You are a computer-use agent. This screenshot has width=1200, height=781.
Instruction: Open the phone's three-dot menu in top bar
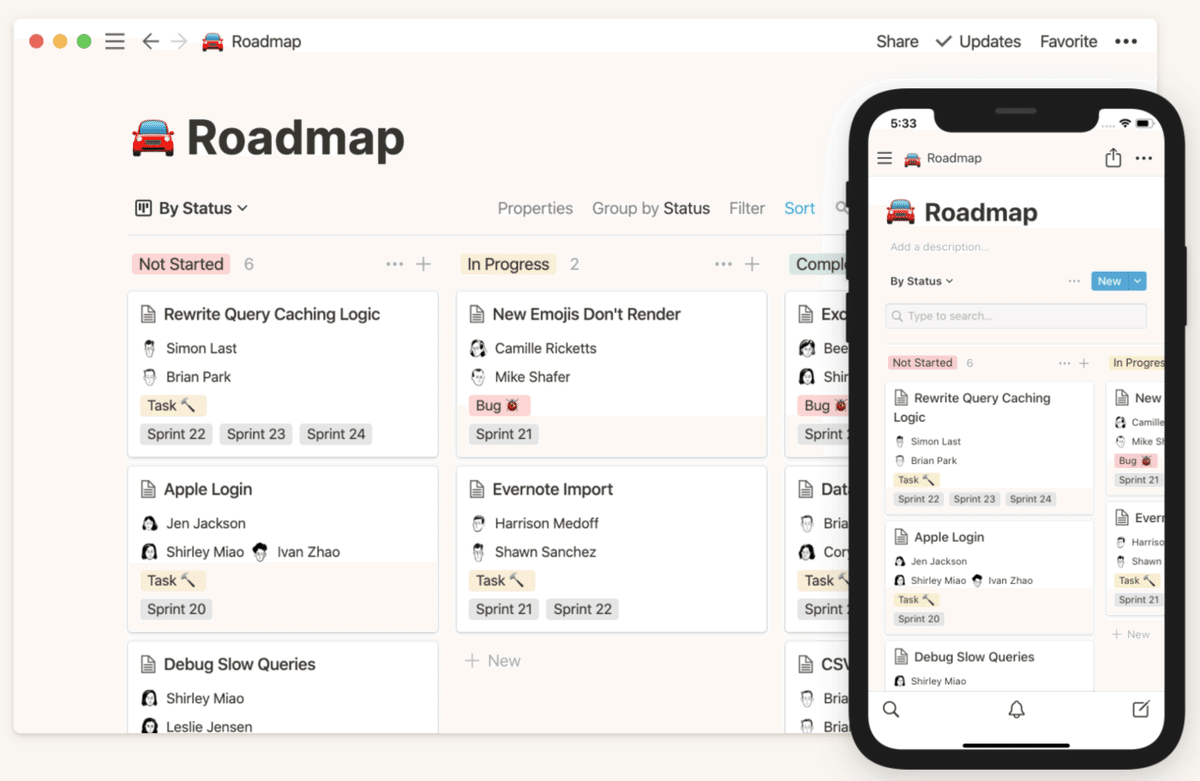pos(1144,158)
